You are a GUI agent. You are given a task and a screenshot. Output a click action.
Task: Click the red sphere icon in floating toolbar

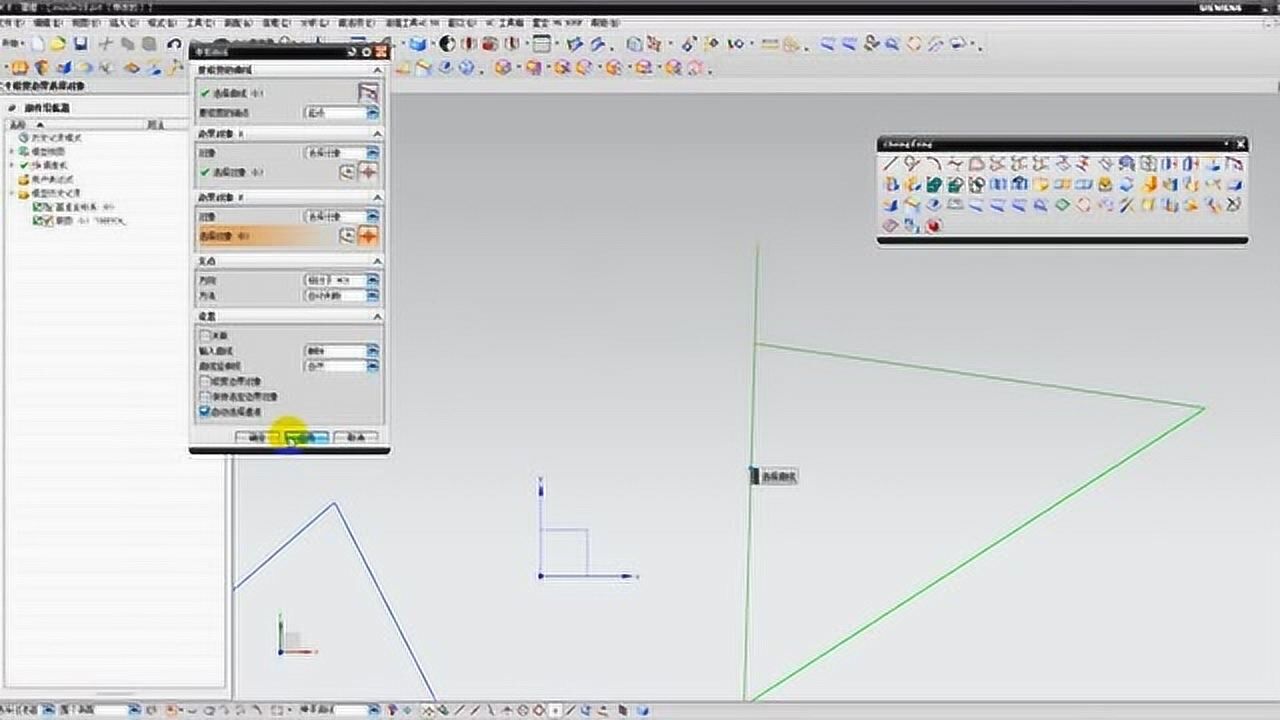(x=933, y=226)
